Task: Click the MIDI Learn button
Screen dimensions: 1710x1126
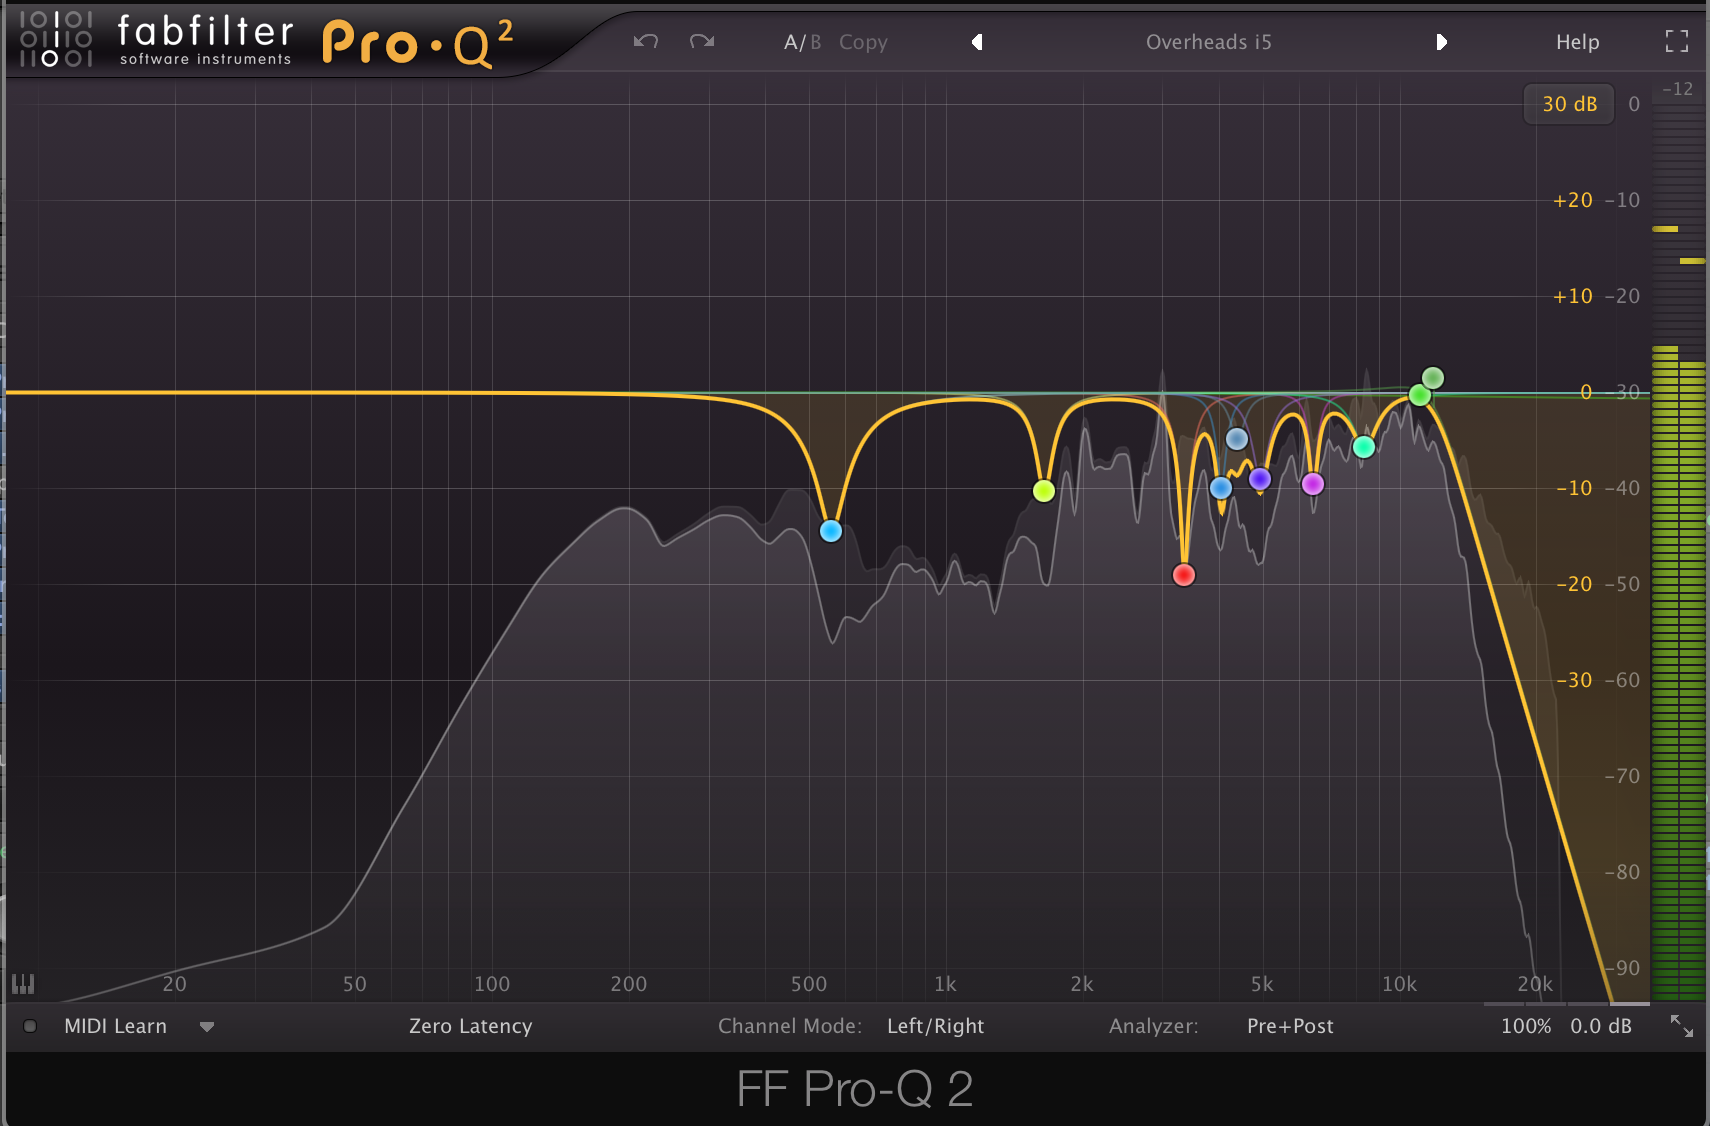Action: coord(115,1026)
